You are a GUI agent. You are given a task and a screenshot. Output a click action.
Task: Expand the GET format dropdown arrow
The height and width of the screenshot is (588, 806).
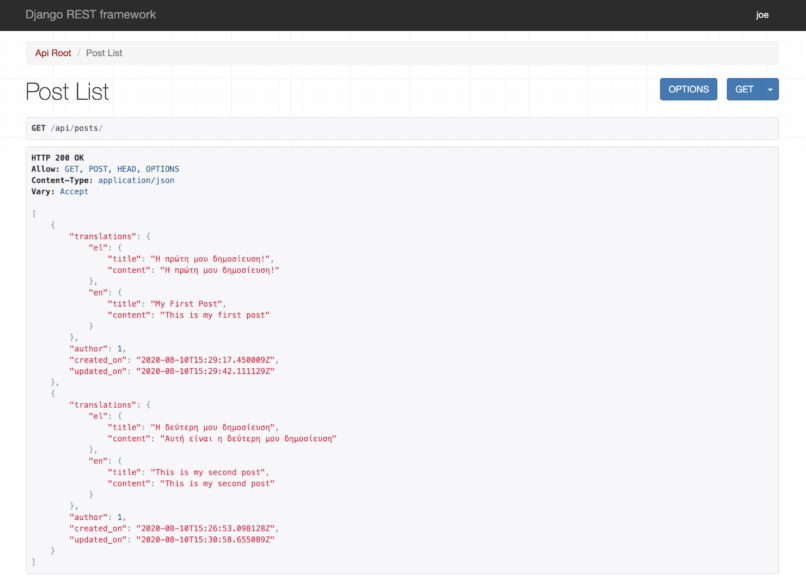770,89
